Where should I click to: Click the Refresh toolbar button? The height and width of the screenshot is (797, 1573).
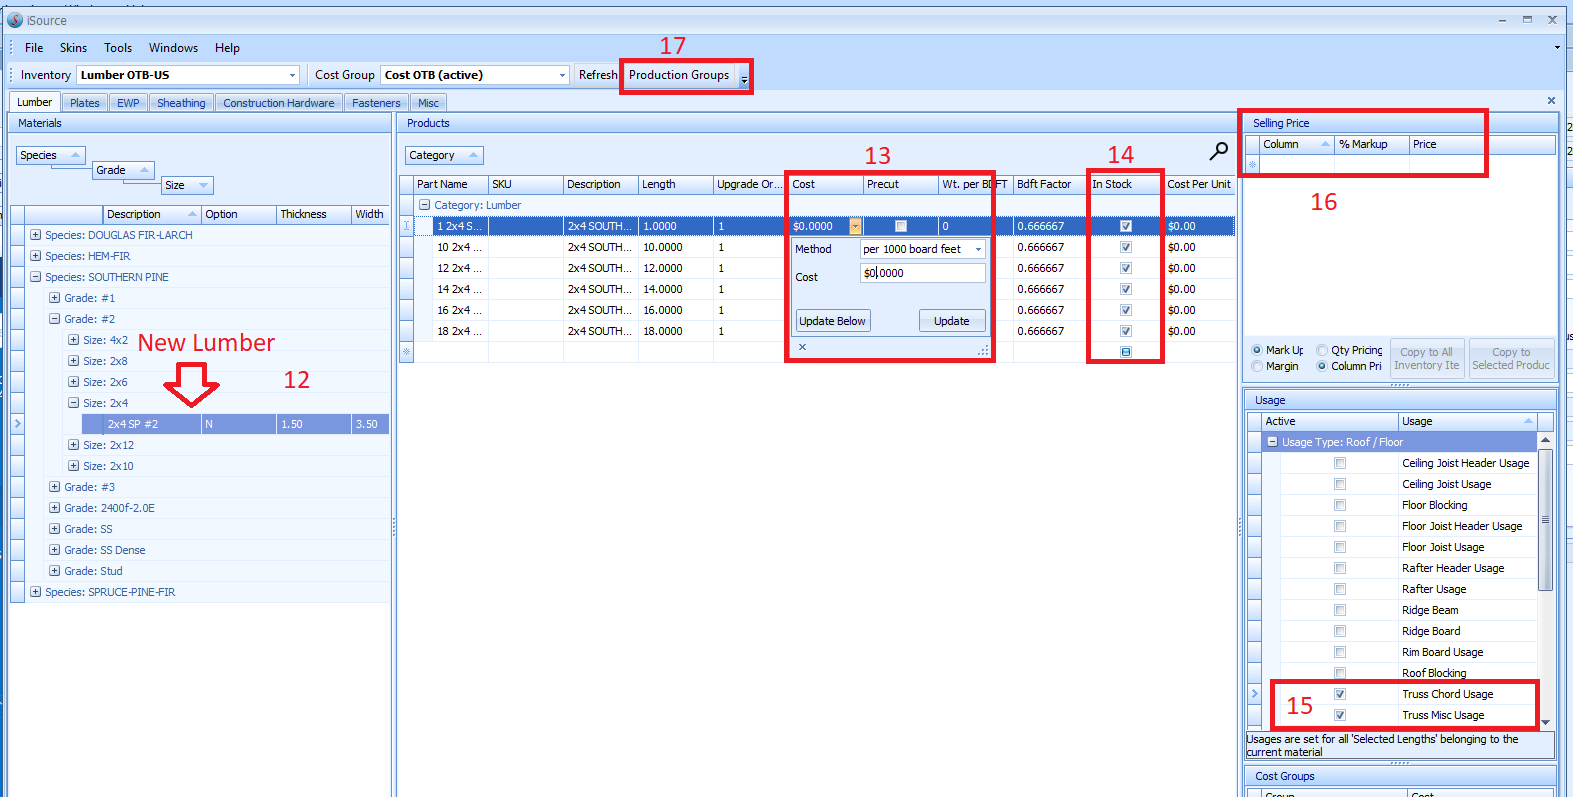[x=597, y=75]
